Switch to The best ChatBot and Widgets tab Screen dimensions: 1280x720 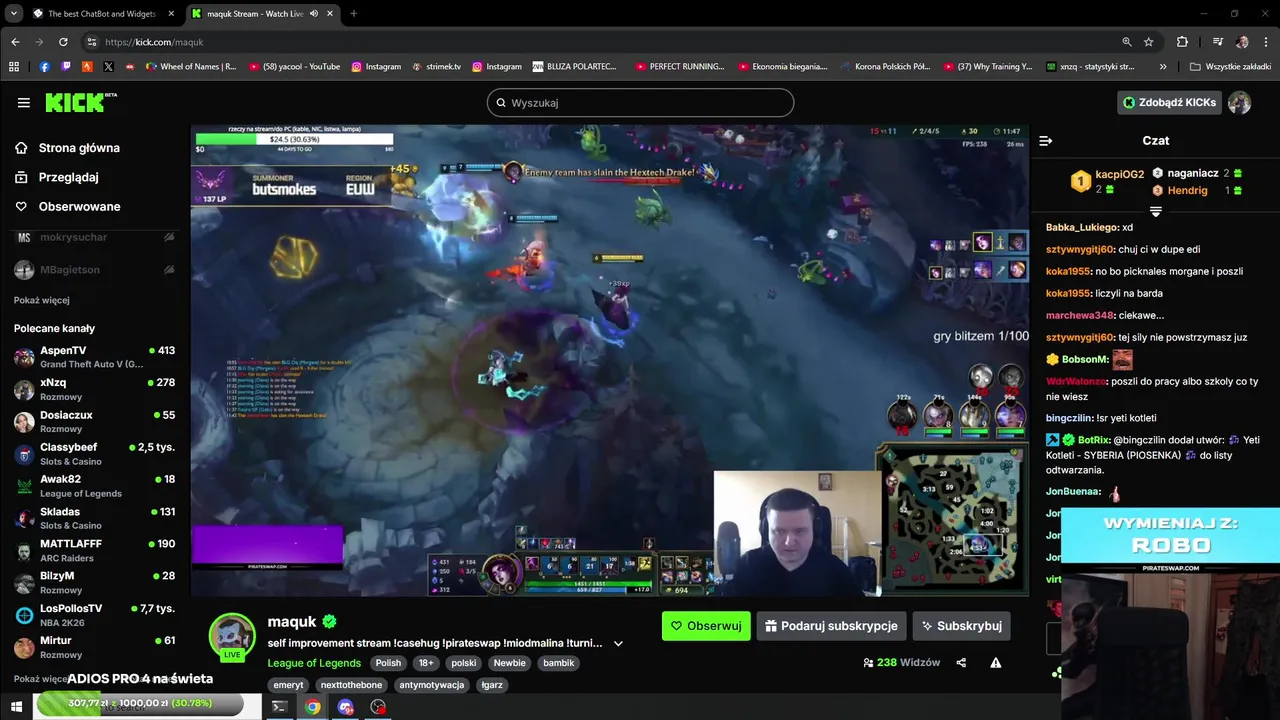(x=103, y=14)
